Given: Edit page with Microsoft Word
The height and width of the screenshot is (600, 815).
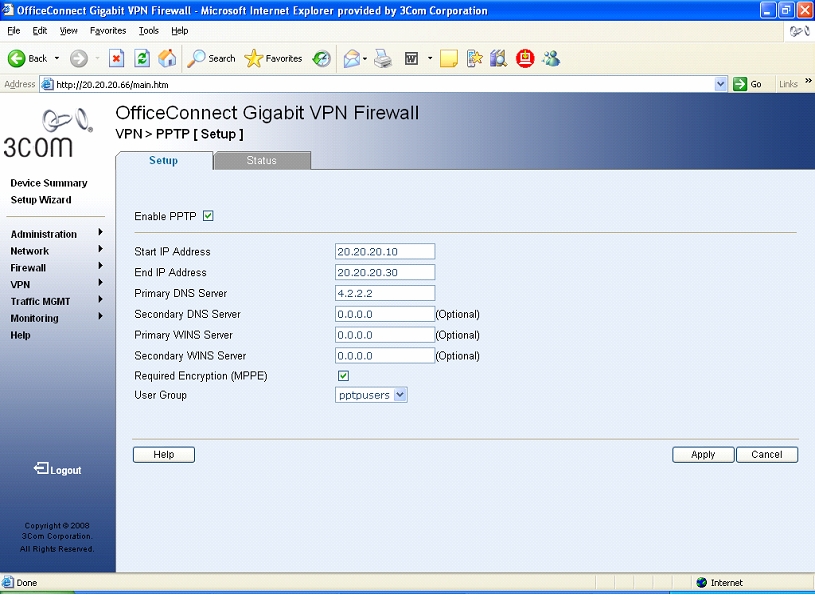Looking at the screenshot, I should point(412,58).
